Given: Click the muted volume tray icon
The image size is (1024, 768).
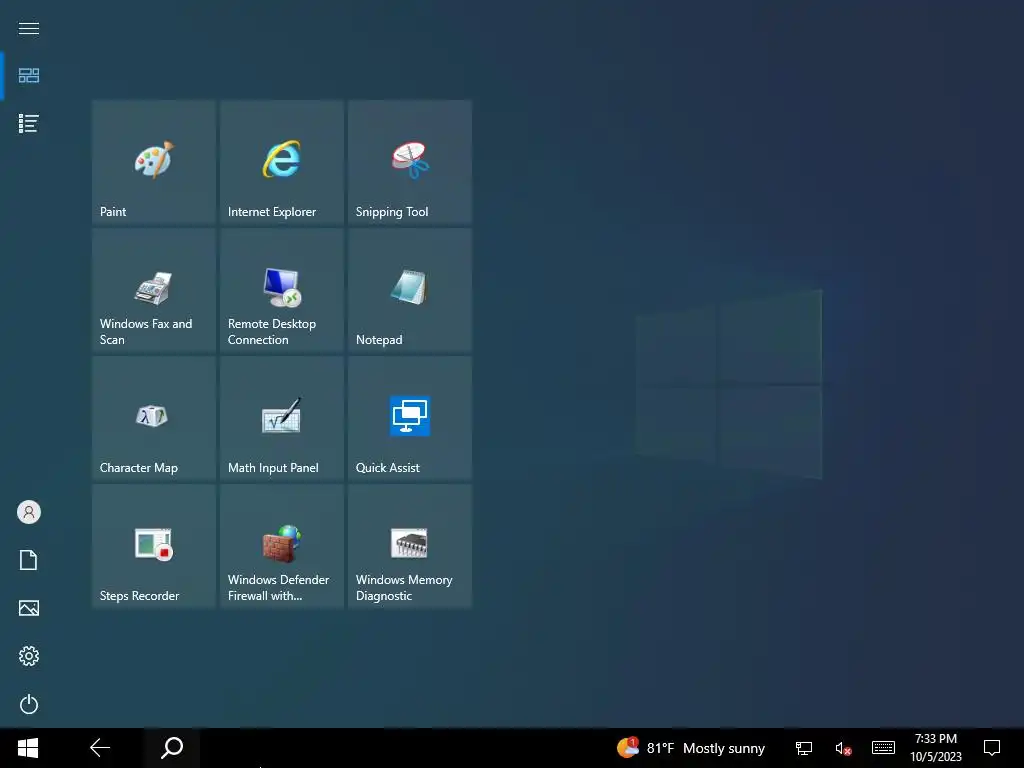Looking at the screenshot, I should 843,748.
